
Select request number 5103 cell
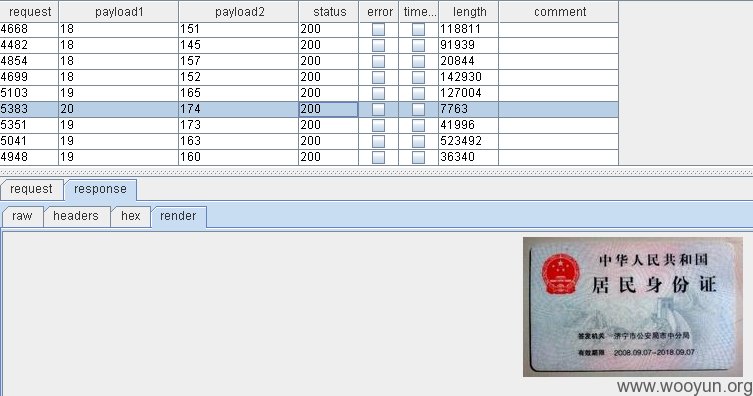pos(29,93)
